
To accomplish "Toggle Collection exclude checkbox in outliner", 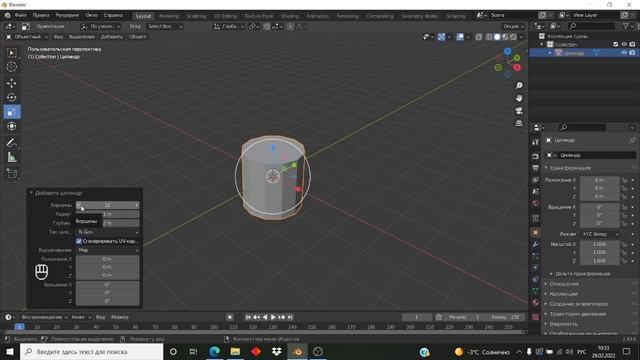I will (x=616, y=44).
